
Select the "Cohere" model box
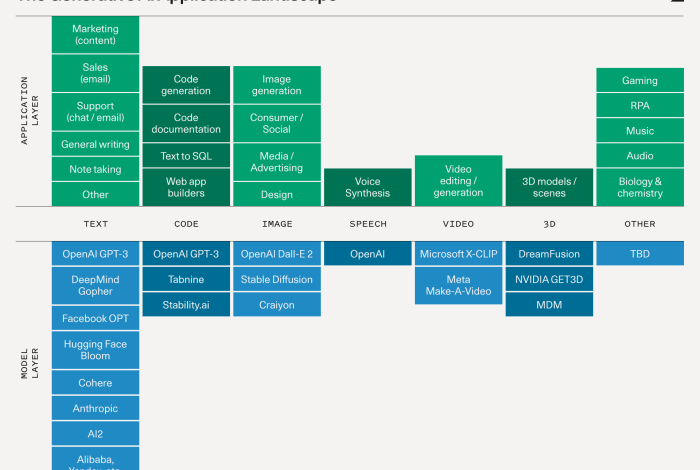pos(96,383)
